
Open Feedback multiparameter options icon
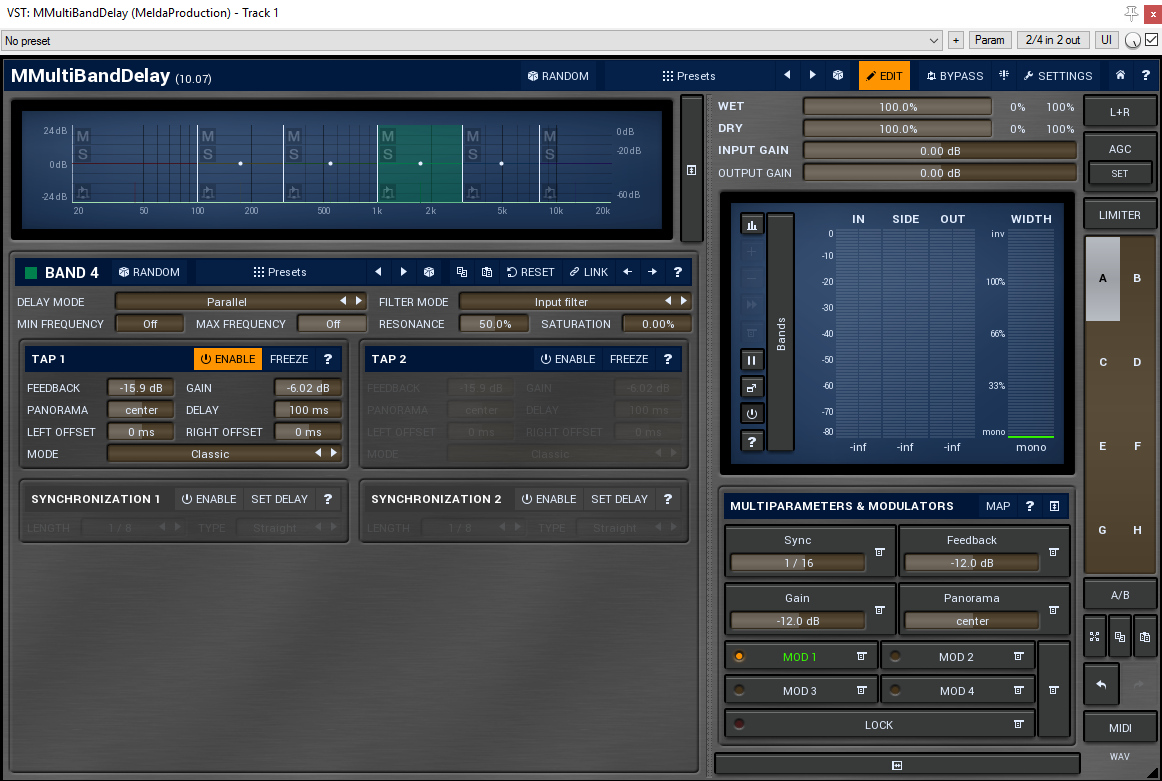1054,552
